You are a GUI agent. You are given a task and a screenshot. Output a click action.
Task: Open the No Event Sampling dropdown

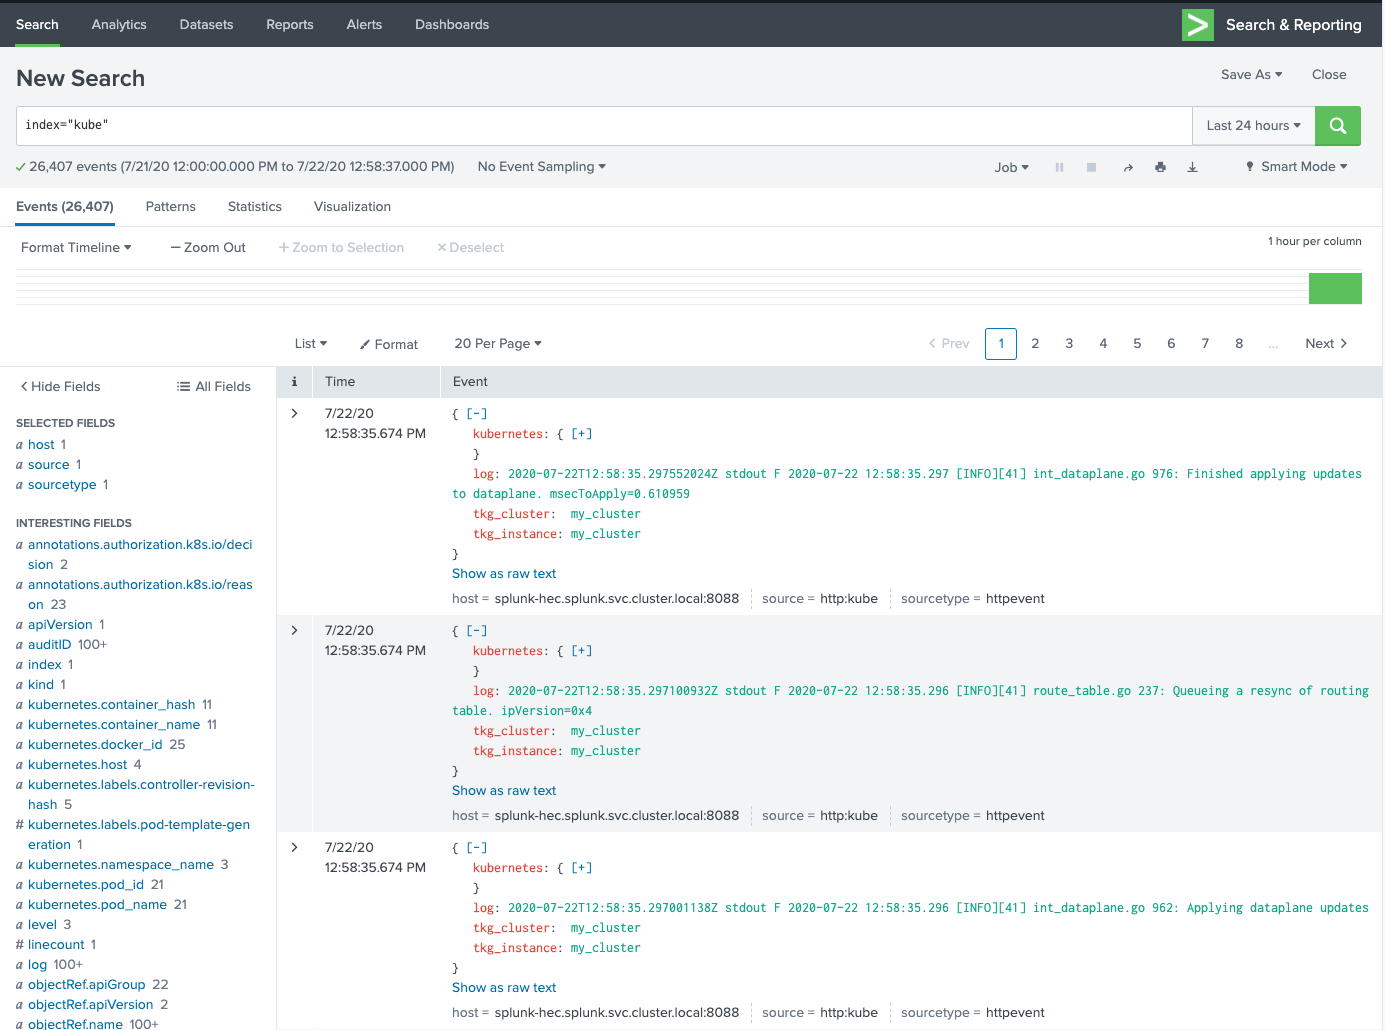tap(542, 167)
